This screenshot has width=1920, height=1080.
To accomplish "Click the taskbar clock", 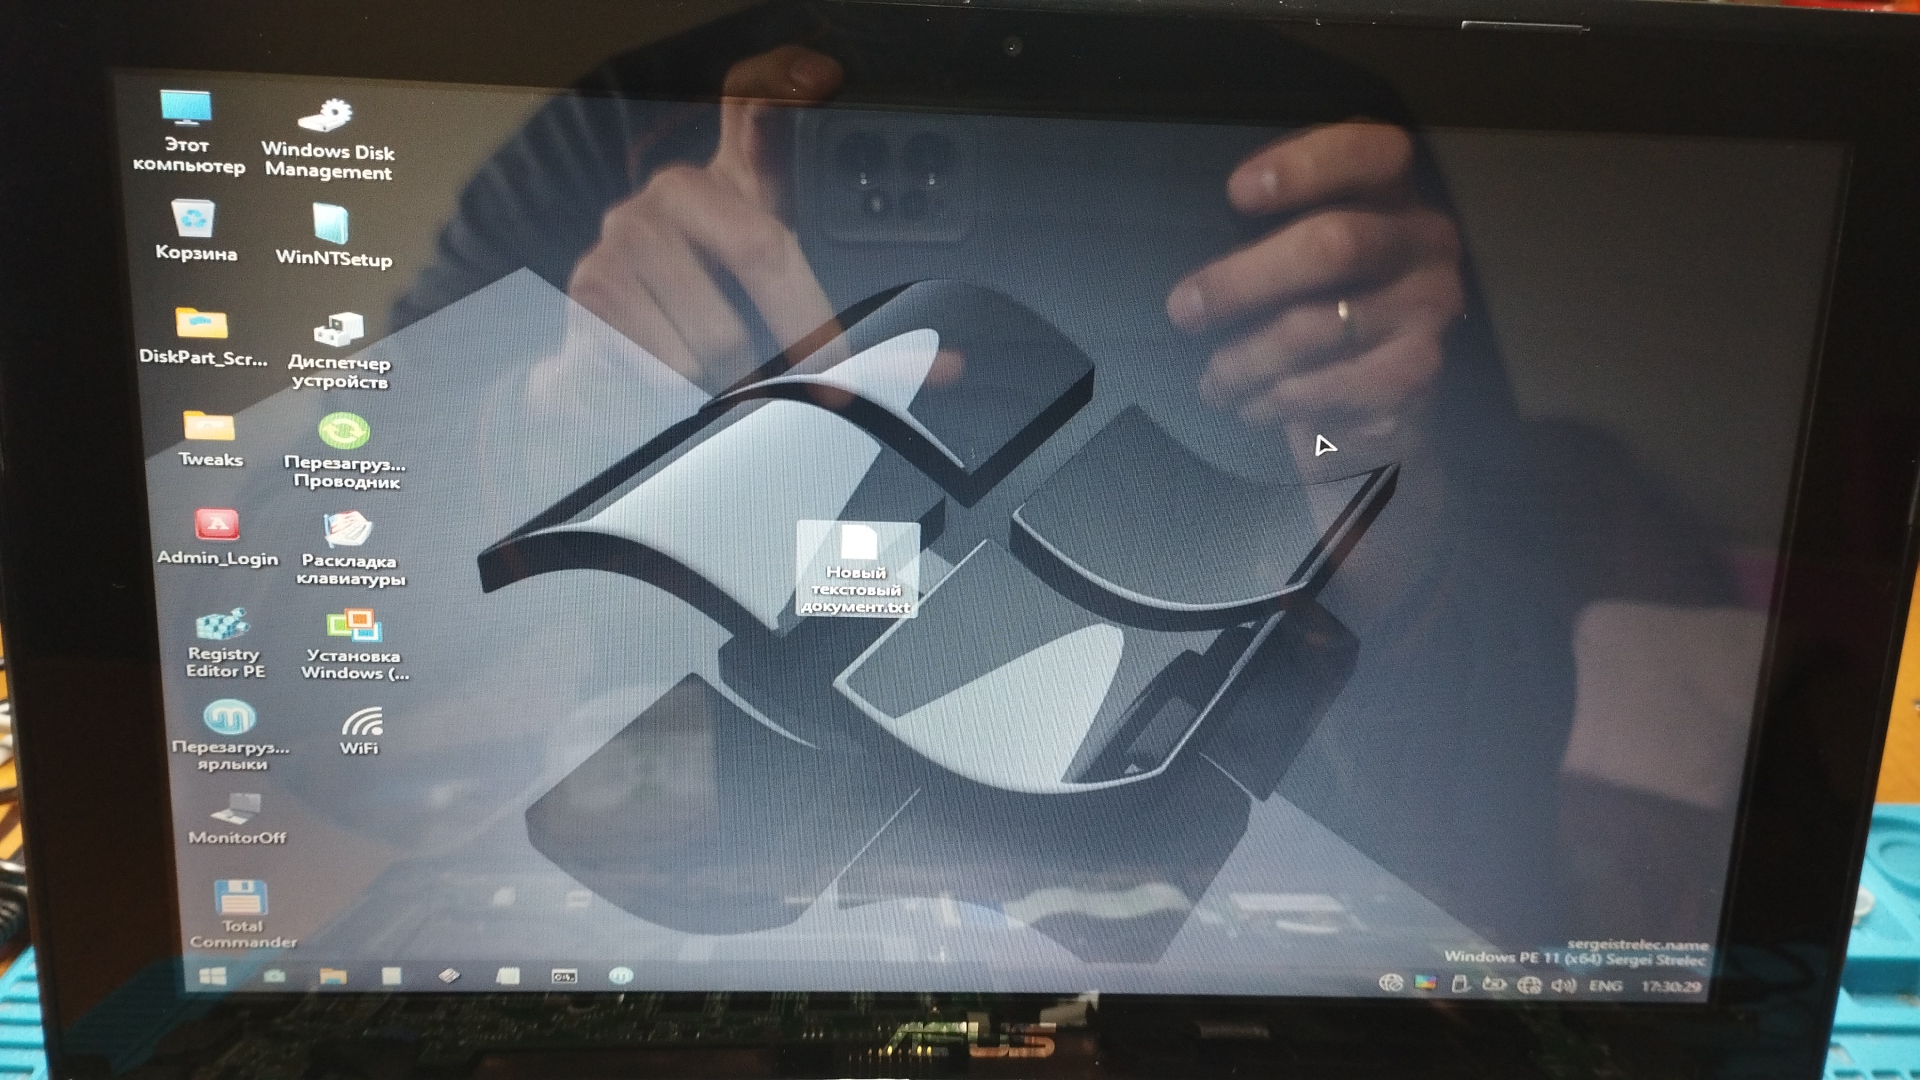I will 1671,986.
